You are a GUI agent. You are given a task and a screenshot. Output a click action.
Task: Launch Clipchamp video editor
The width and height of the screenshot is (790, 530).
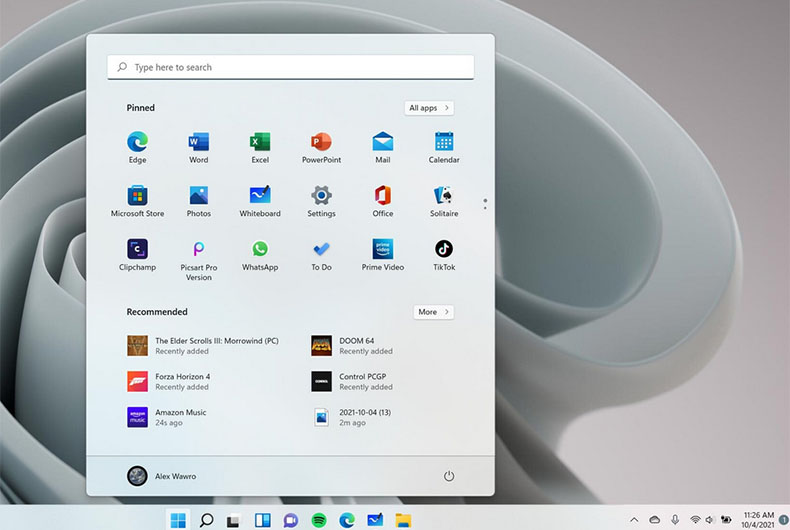137,255
